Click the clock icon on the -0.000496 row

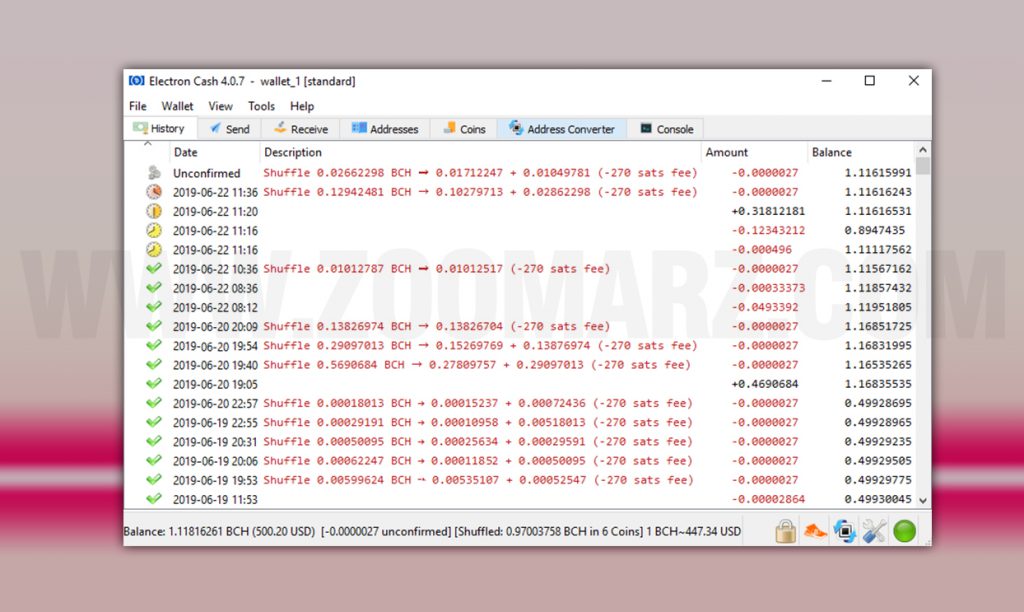pyautogui.click(x=154, y=250)
